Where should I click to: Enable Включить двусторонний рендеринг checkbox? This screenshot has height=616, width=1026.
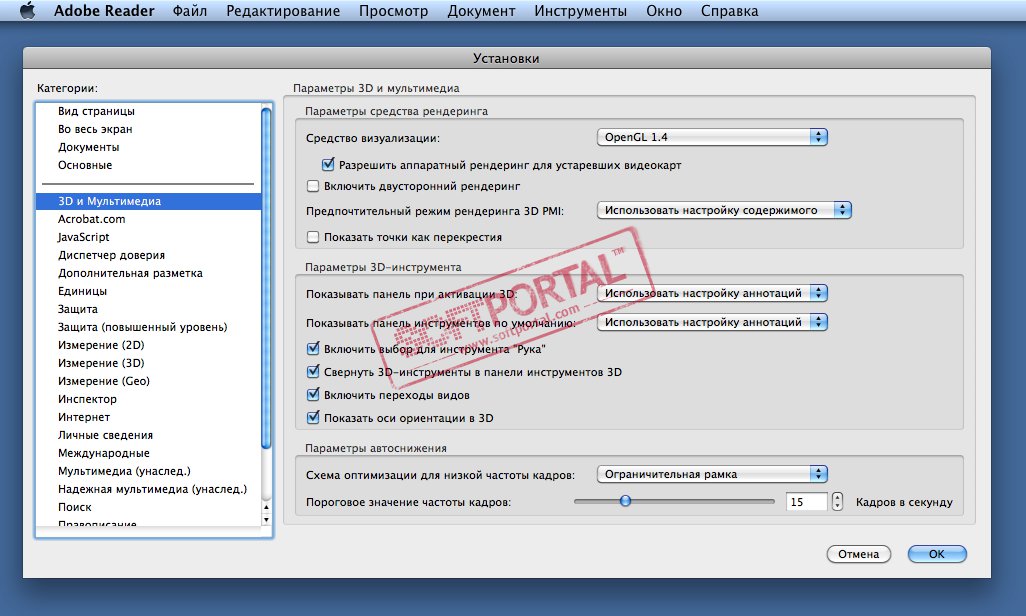click(313, 186)
